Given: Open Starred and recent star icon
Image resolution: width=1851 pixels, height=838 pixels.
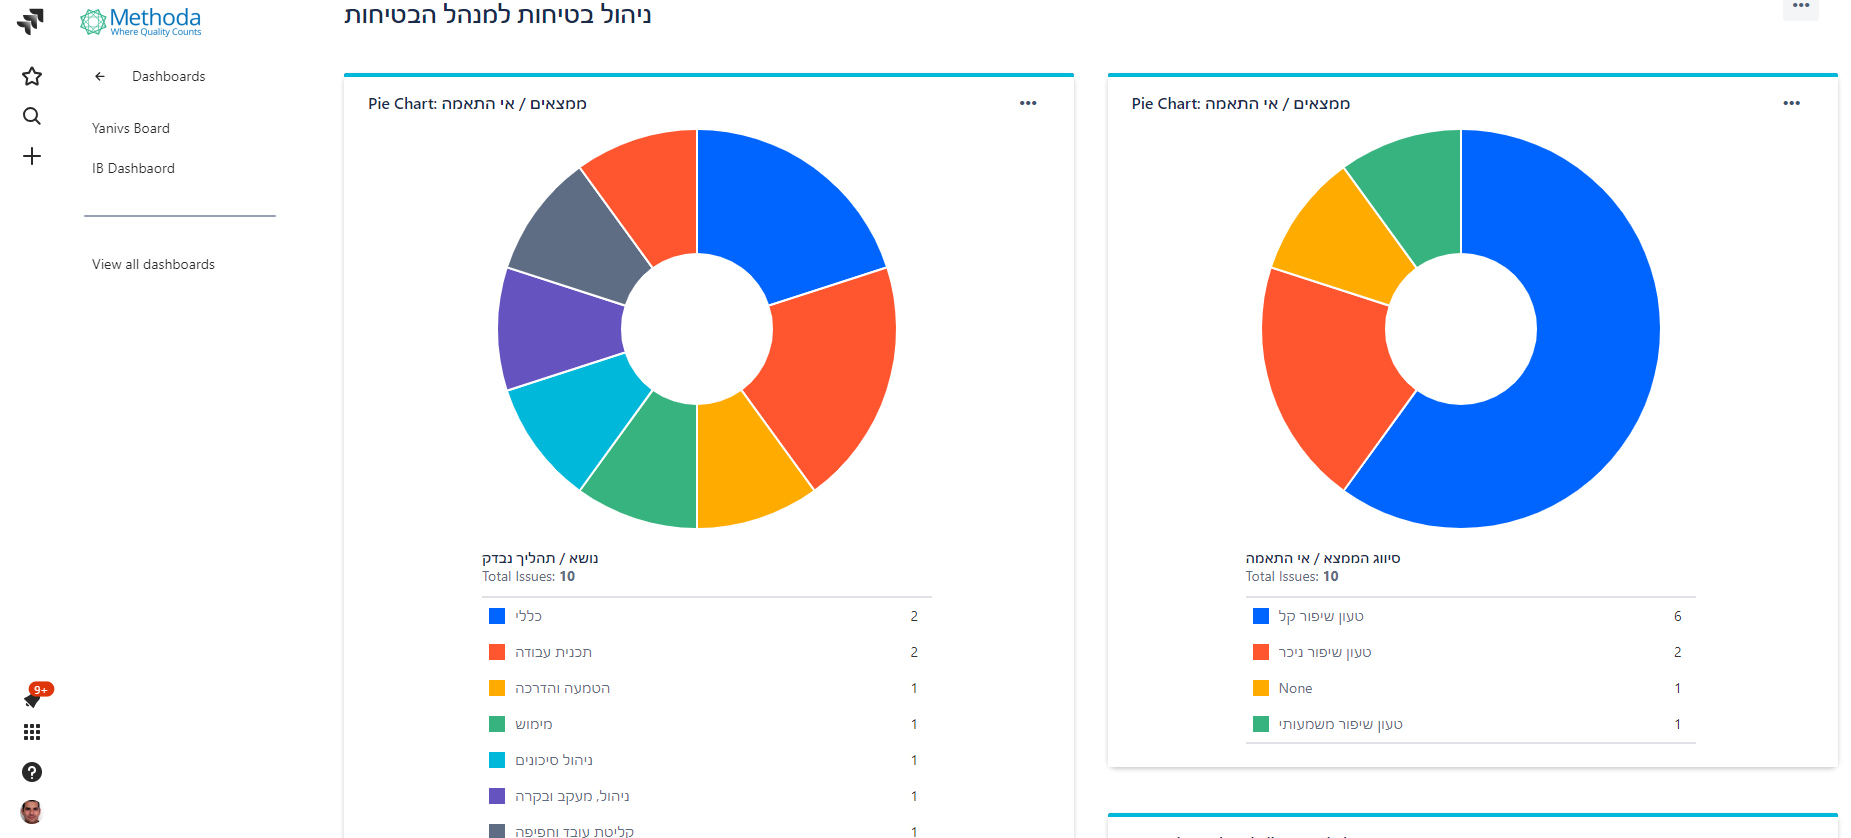Looking at the screenshot, I should (x=32, y=76).
